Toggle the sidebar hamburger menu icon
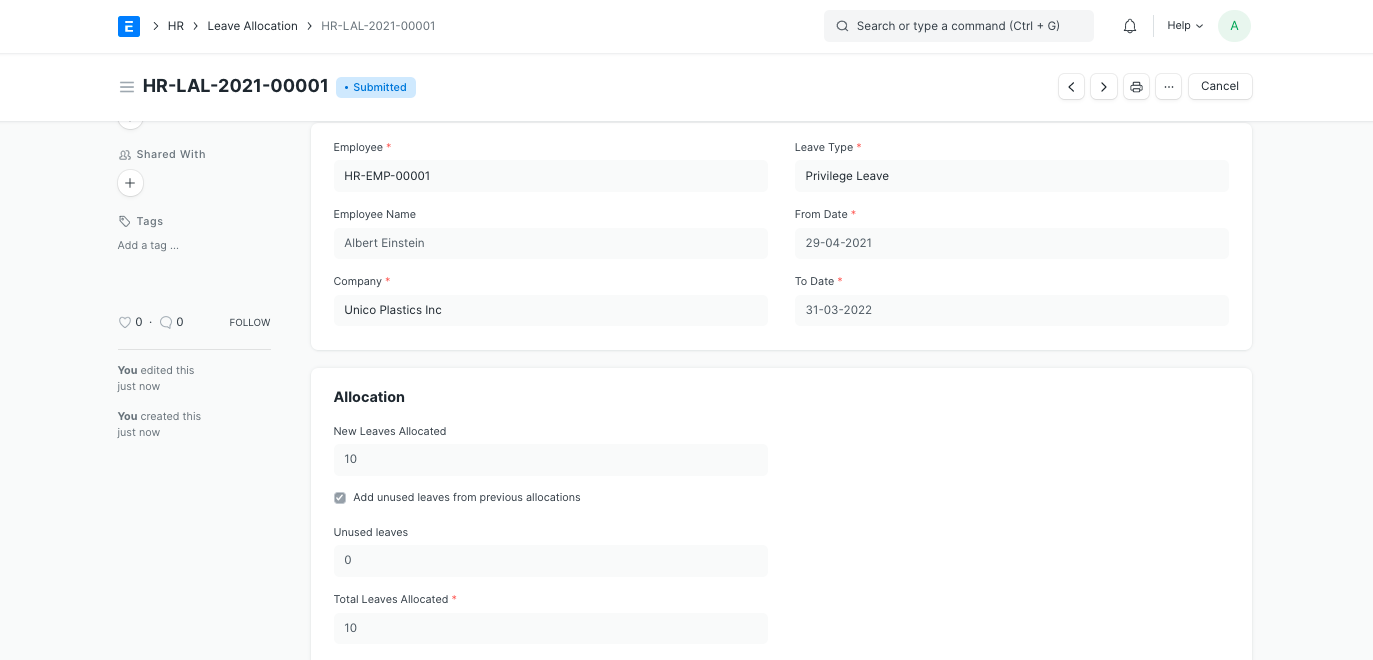This screenshot has width=1373, height=660. [x=127, y=87]
